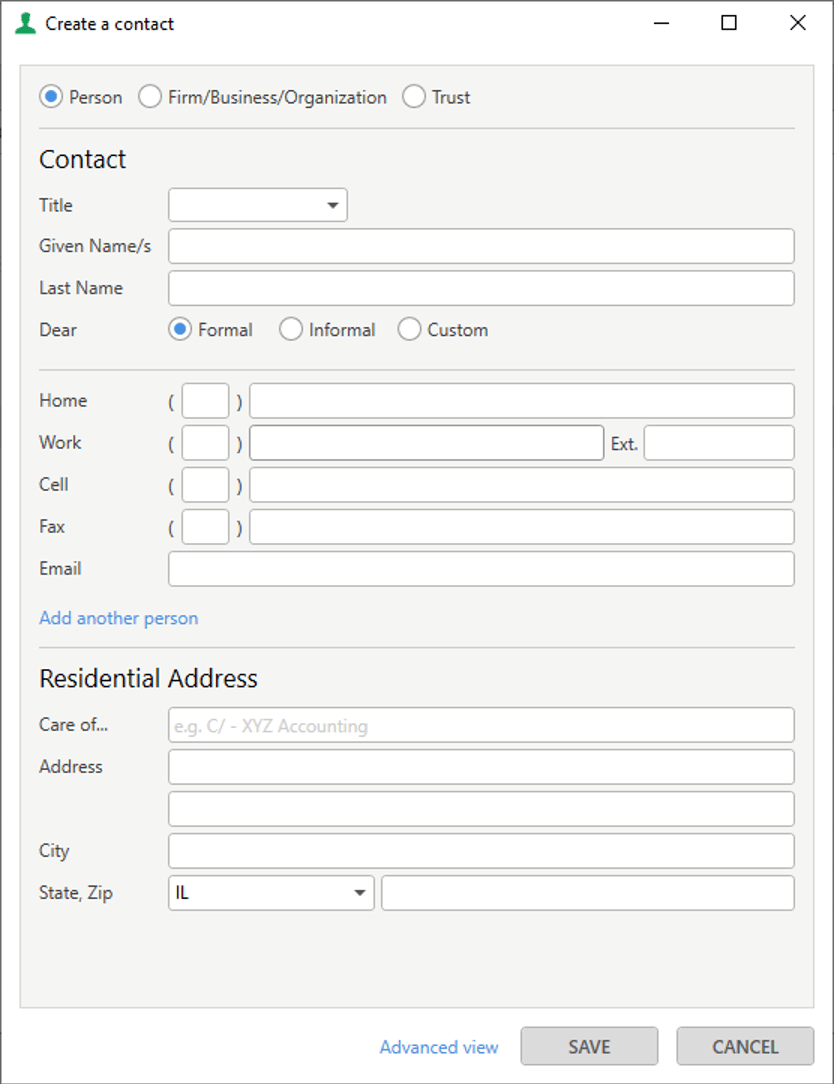Image resolution: width=834 pixels, height=1084 pixels.
Task: Click the SAVE button
Action: tap(589, 1047)
